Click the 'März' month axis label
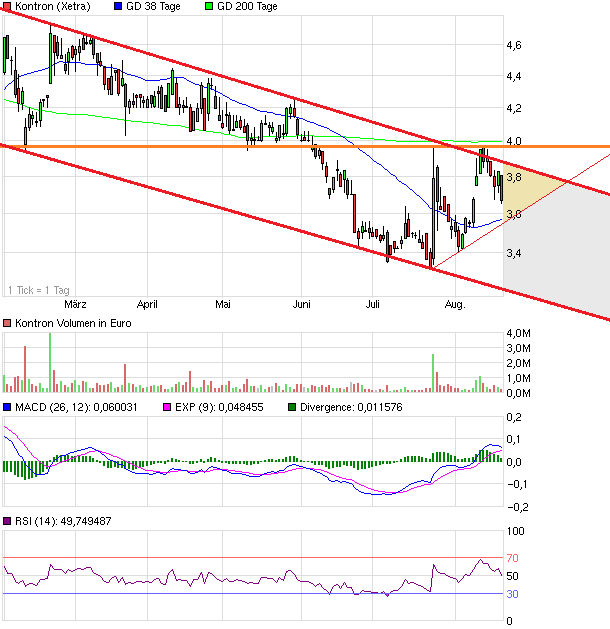 coord(75,304)
